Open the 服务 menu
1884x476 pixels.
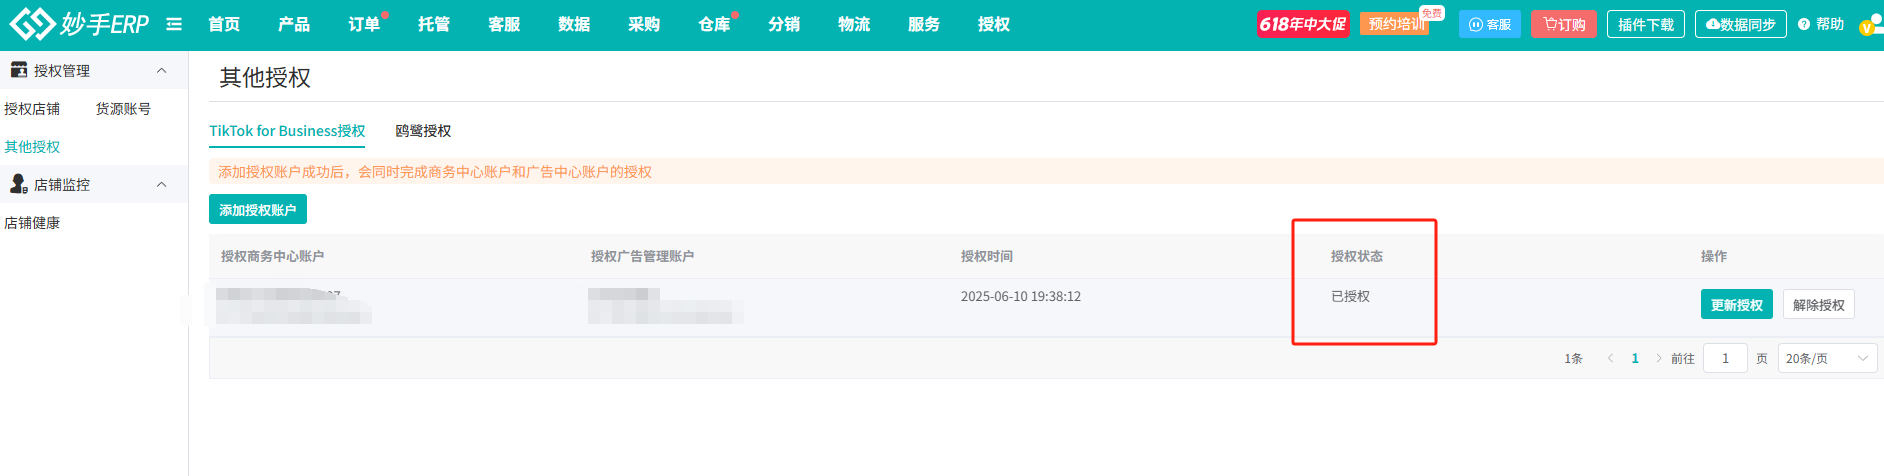click(924, 24)
